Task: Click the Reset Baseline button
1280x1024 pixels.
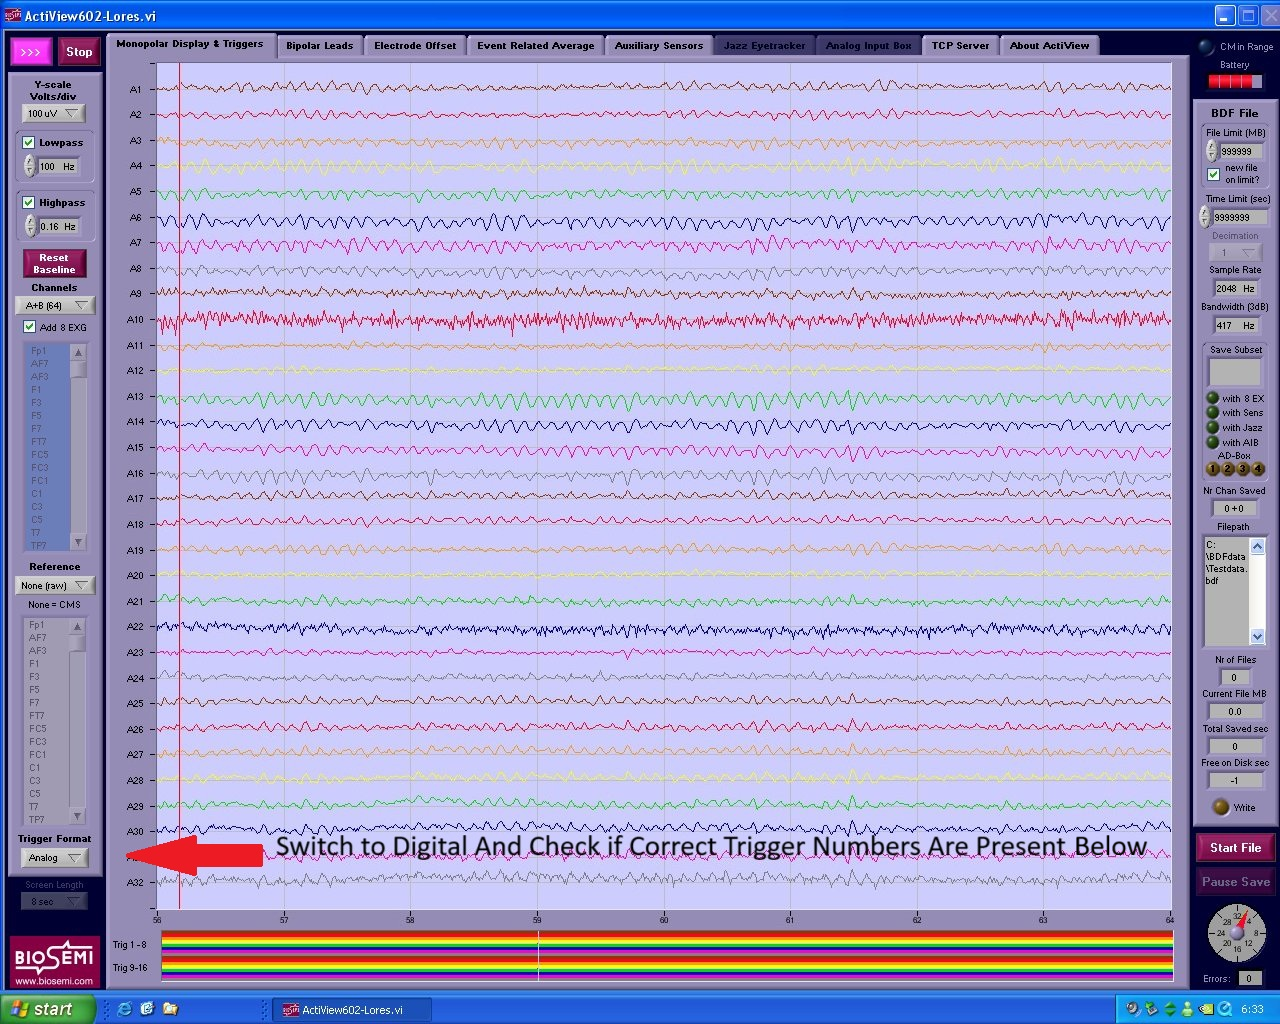Action: tap(54, 264)
